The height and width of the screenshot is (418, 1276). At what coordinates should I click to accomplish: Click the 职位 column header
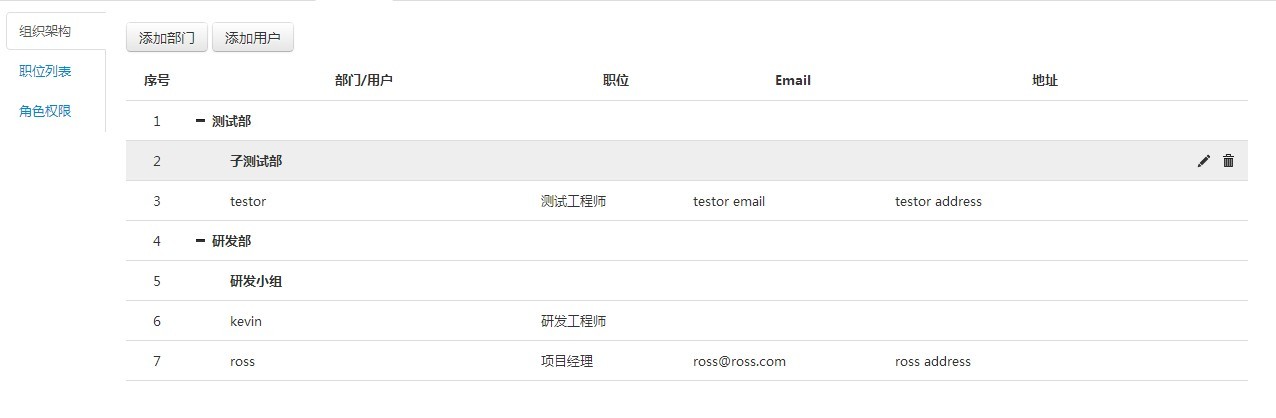616,80
